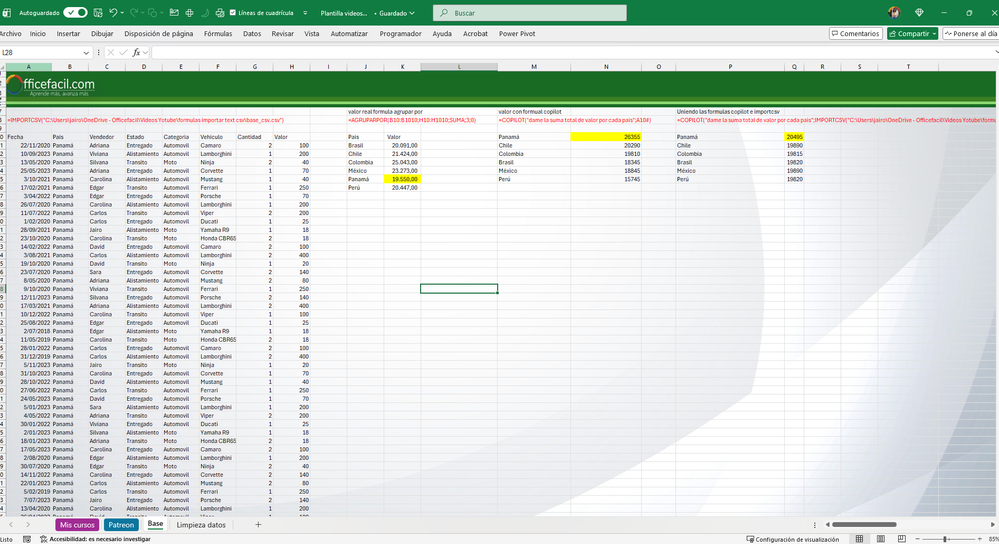Open the Patreon sheet tab
Image resolution: width=999 pixels, height=544 pixels.
click(121, 525)
